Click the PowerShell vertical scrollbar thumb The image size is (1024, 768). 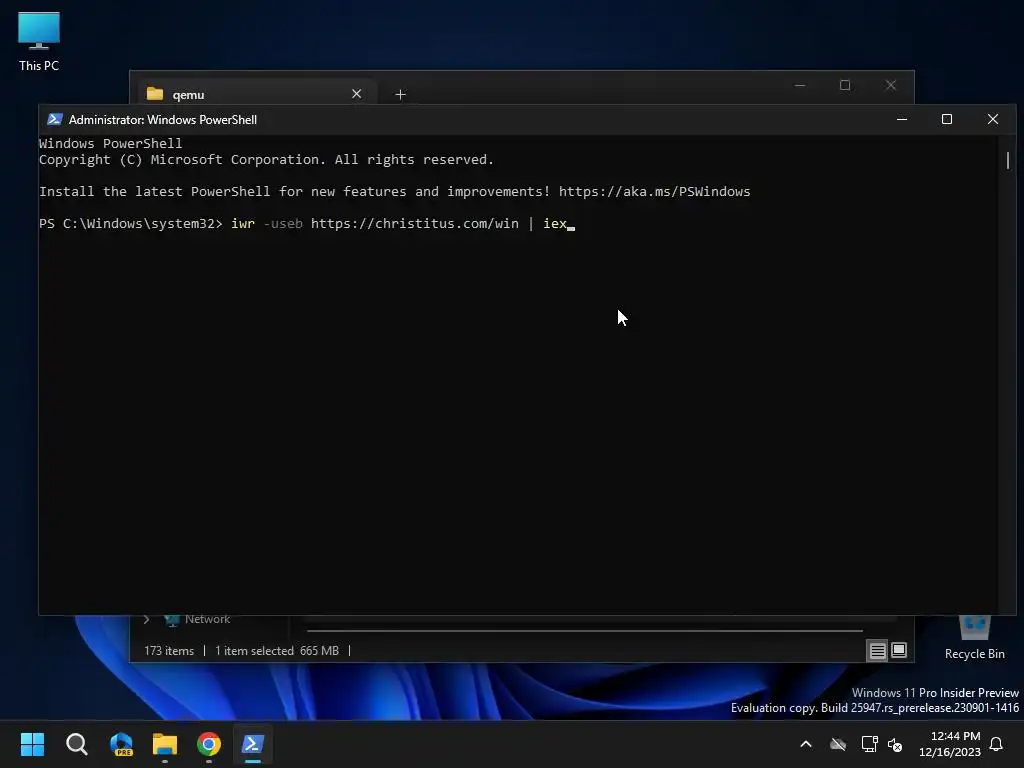[1008, 160]
